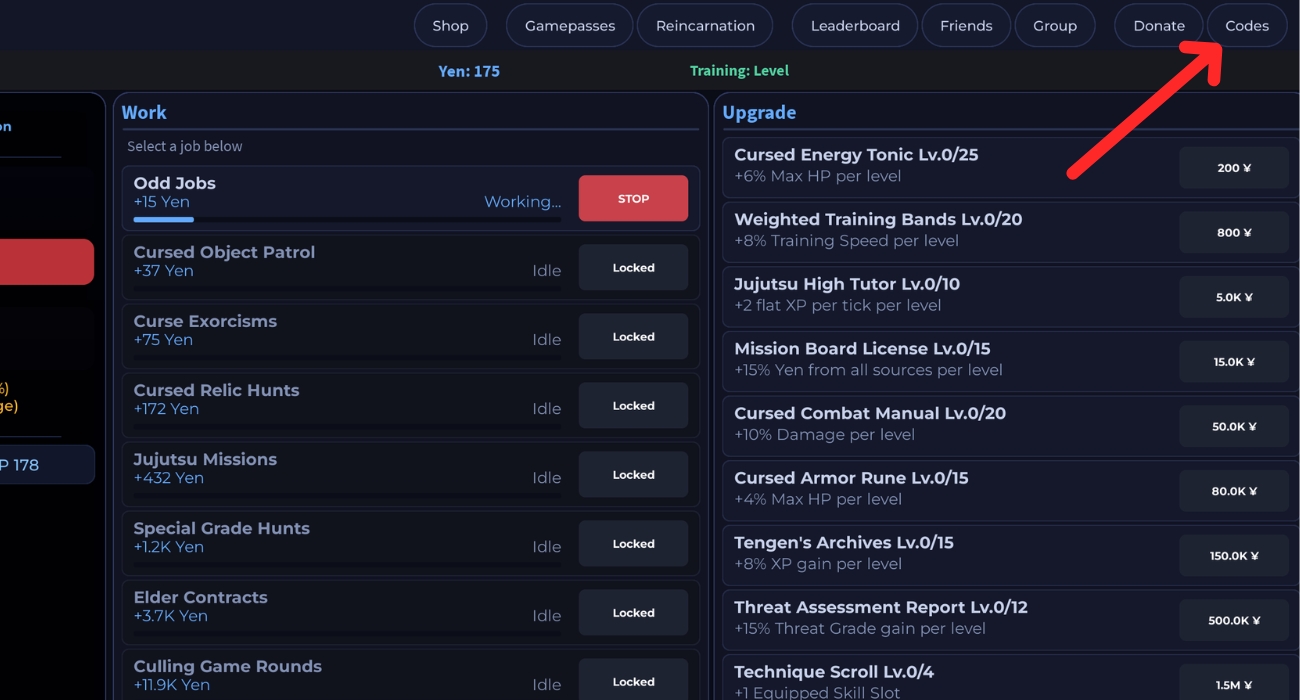Click the Donate button
The image size is (1300, 700).
[1159, 26]
